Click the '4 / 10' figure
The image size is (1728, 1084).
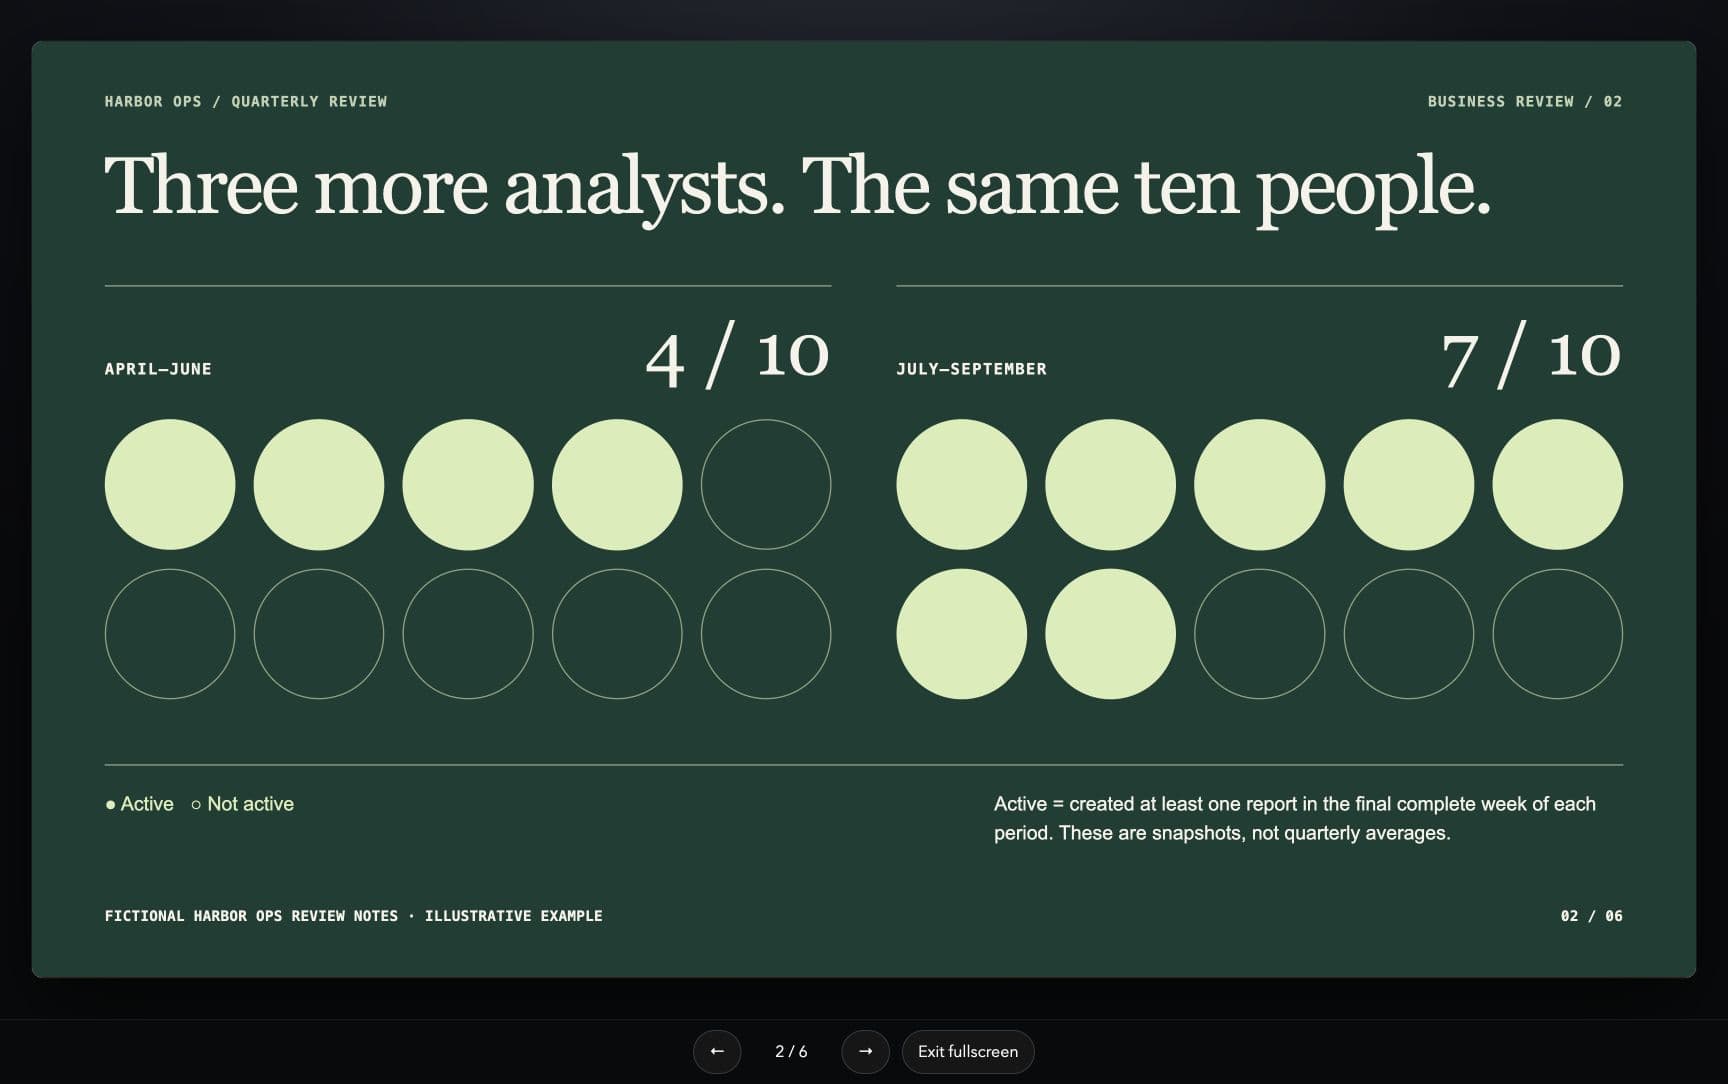pyautogui.click(x=738, y=356)
